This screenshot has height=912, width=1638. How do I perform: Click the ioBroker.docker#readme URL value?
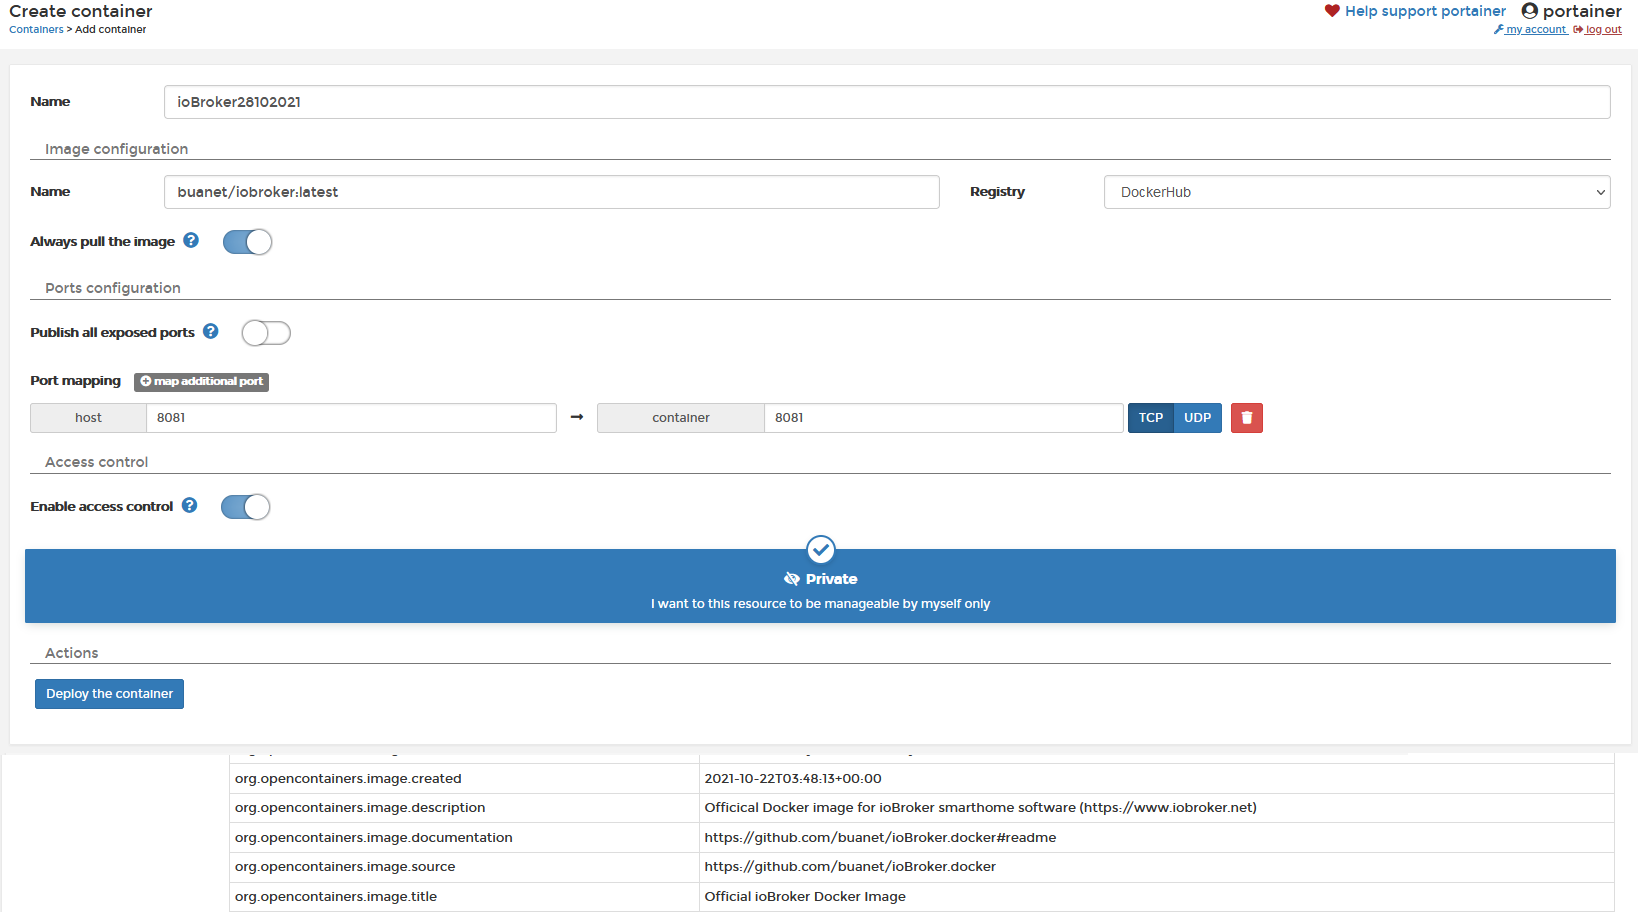pos(880,838)
